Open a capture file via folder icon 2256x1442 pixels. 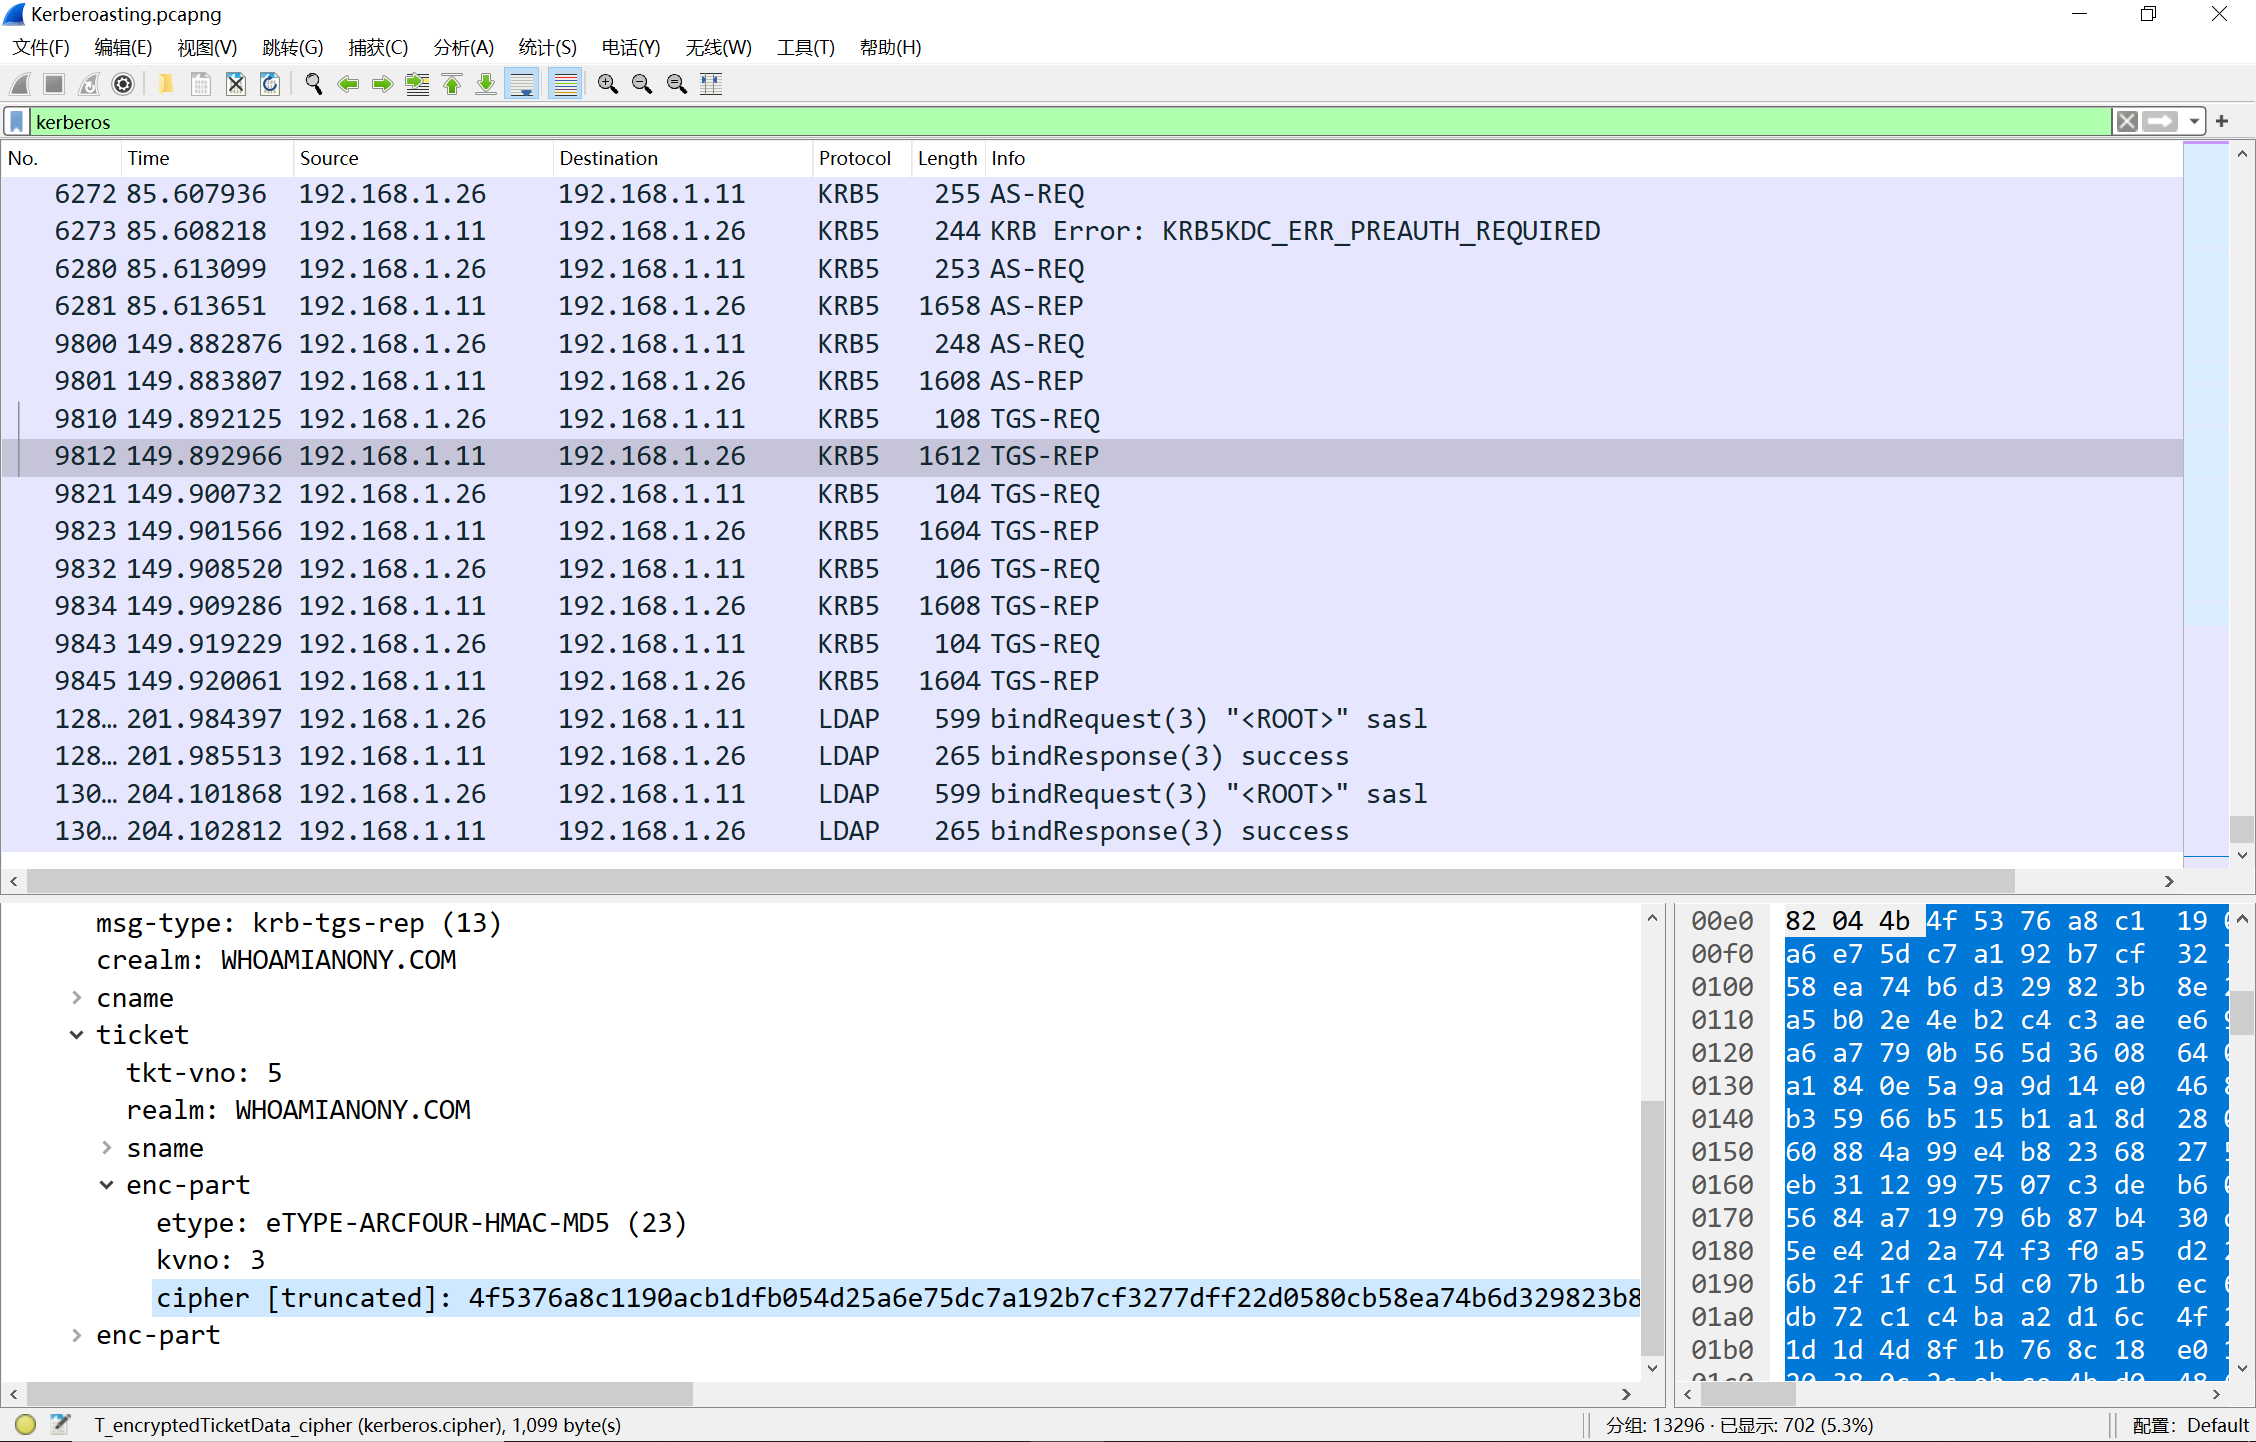166,84
